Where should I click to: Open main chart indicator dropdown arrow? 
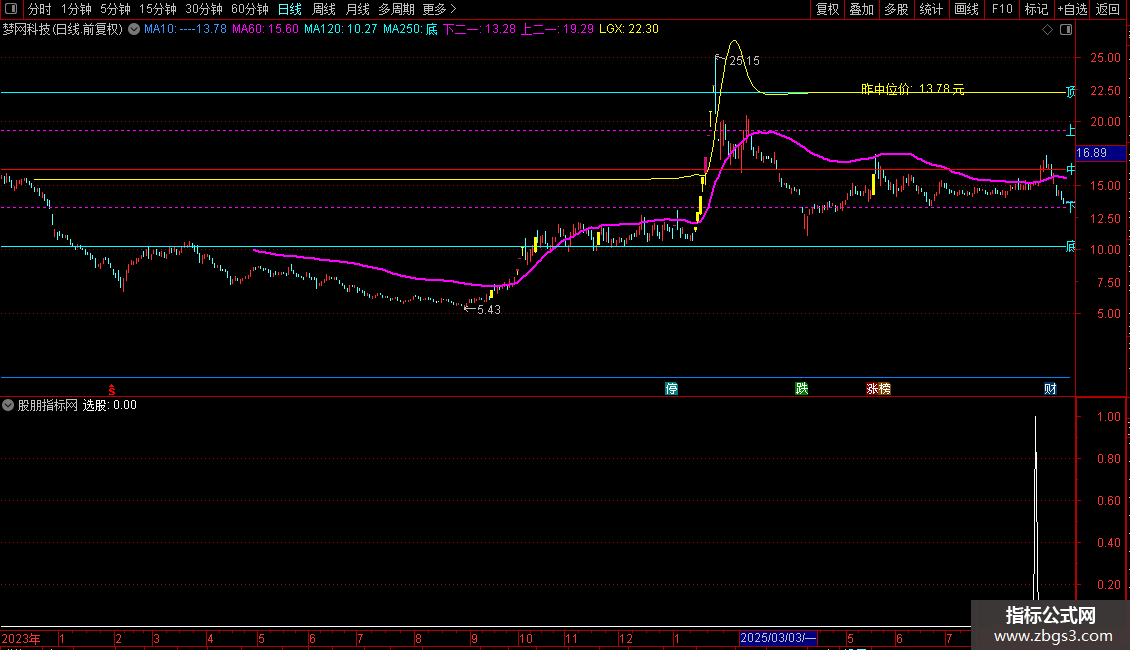click(x=134, y=29)
